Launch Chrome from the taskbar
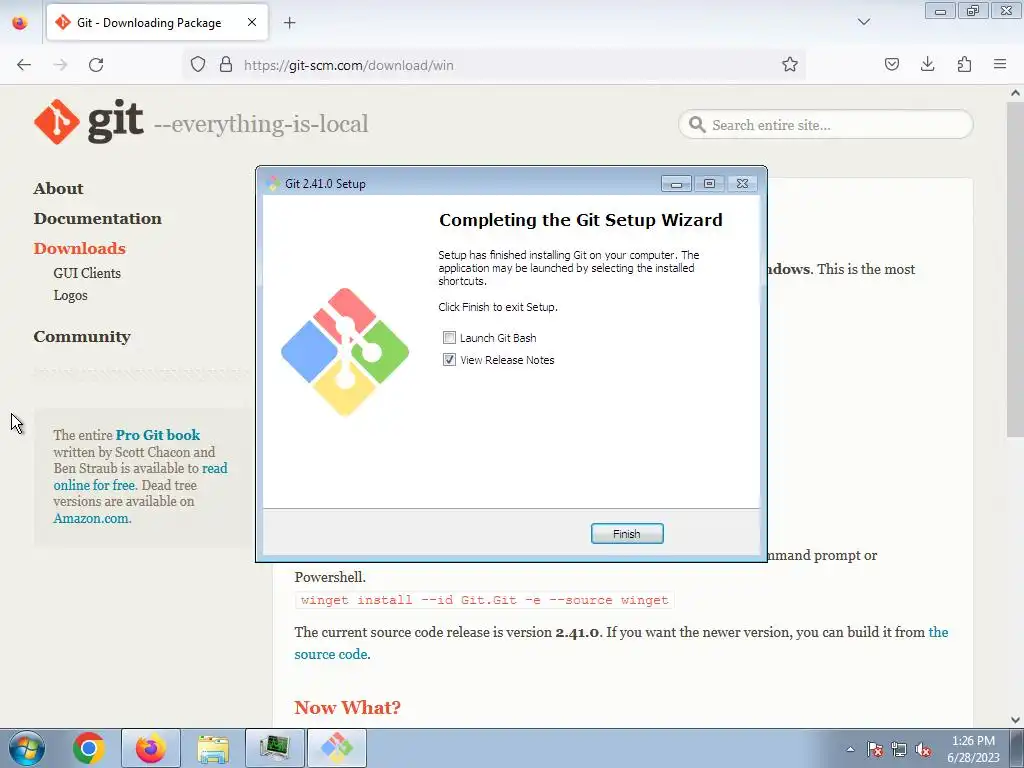The width and height of the screenshot is (1024, 768). tap(89, 748)
